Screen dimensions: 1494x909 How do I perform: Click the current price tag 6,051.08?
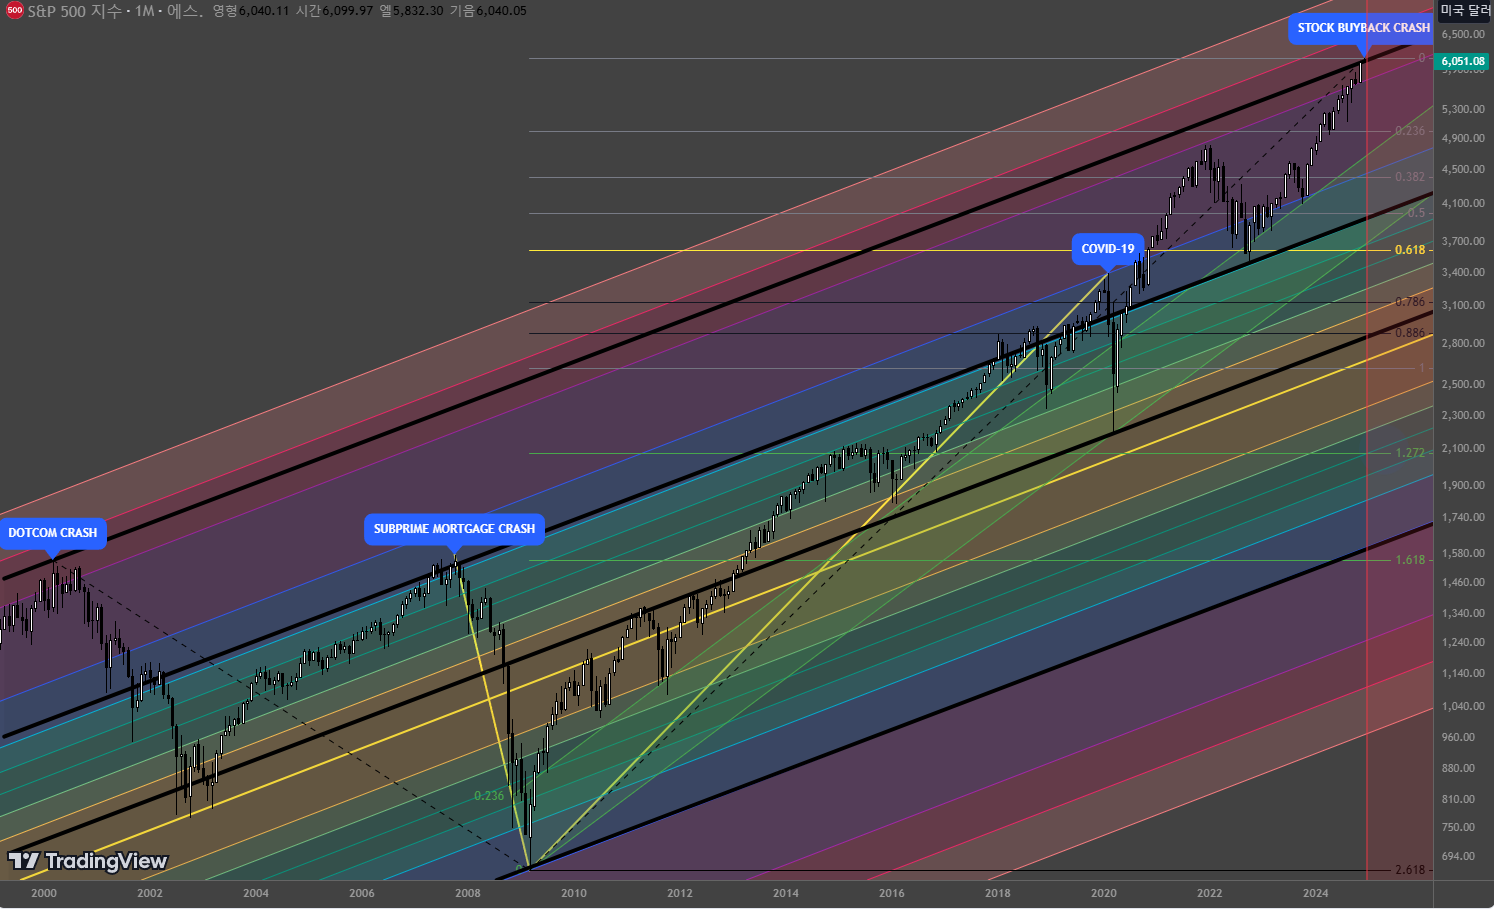tap(1463, 61)
